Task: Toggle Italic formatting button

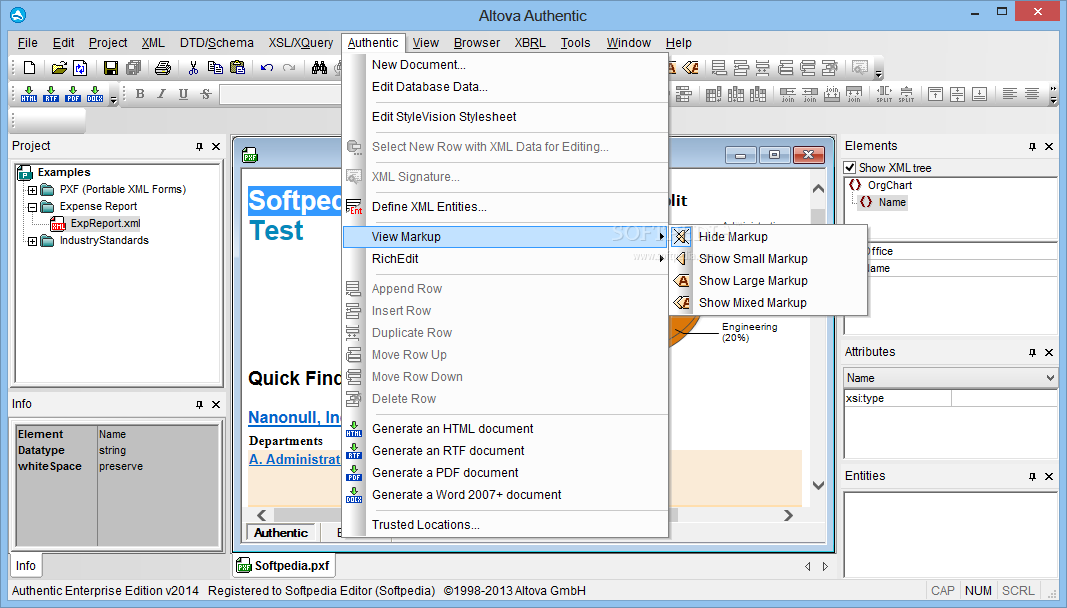Action: 161,94
